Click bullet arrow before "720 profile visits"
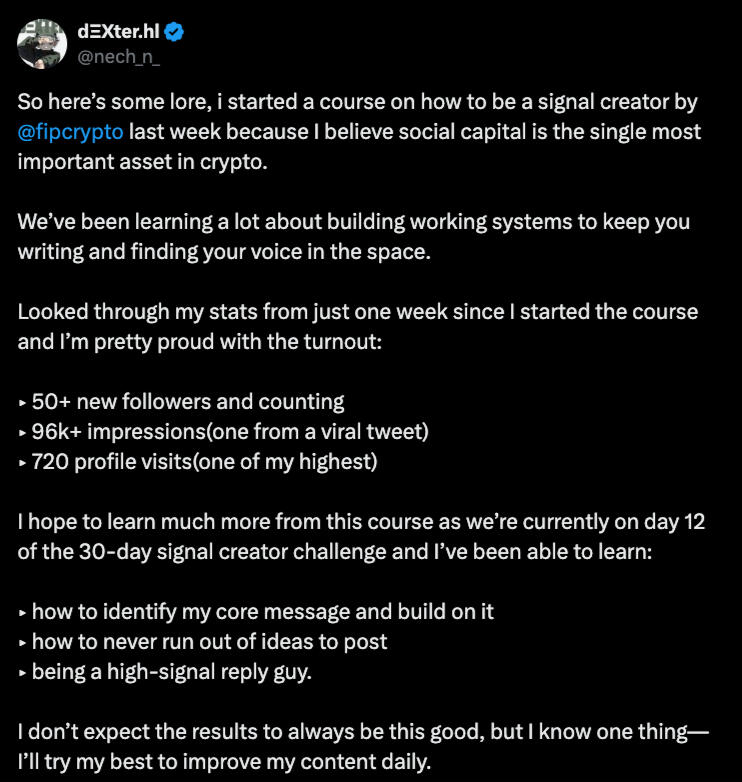Image resolution: width=742 pixels, height=782 pixels. [23, 463]
